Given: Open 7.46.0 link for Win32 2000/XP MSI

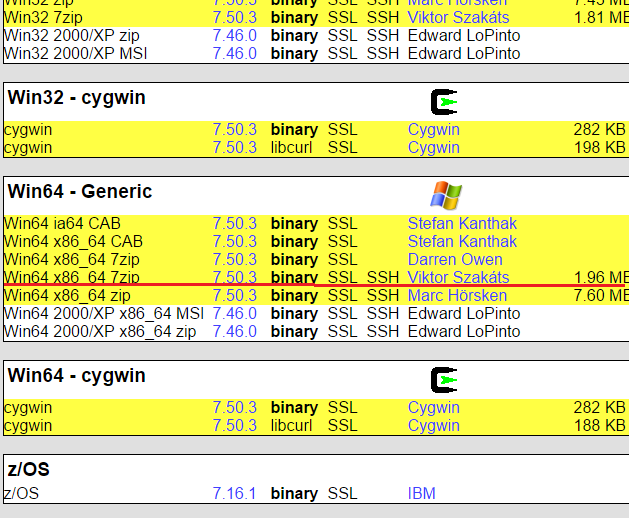Looking at the screenshot, I should [234, 53].
